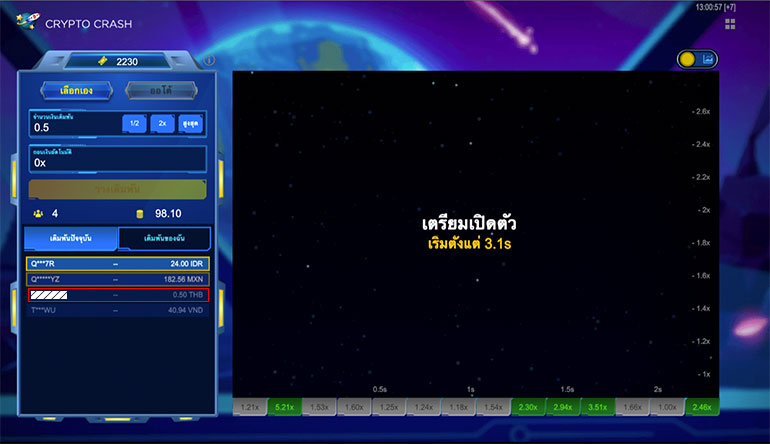The height and width of the screenshot is (444, 770).
Task: Open the เดิมพันของฉัน my bets tab
Action: 165,238
